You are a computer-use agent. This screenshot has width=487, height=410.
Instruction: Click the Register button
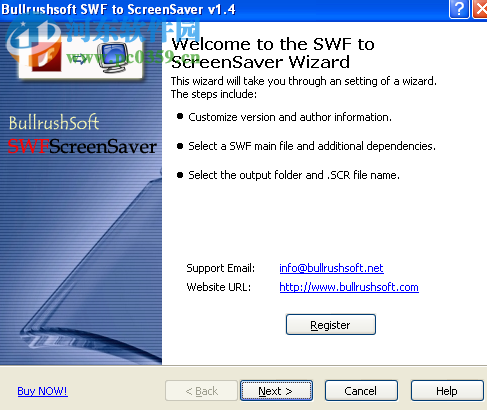tap(331, 325)
